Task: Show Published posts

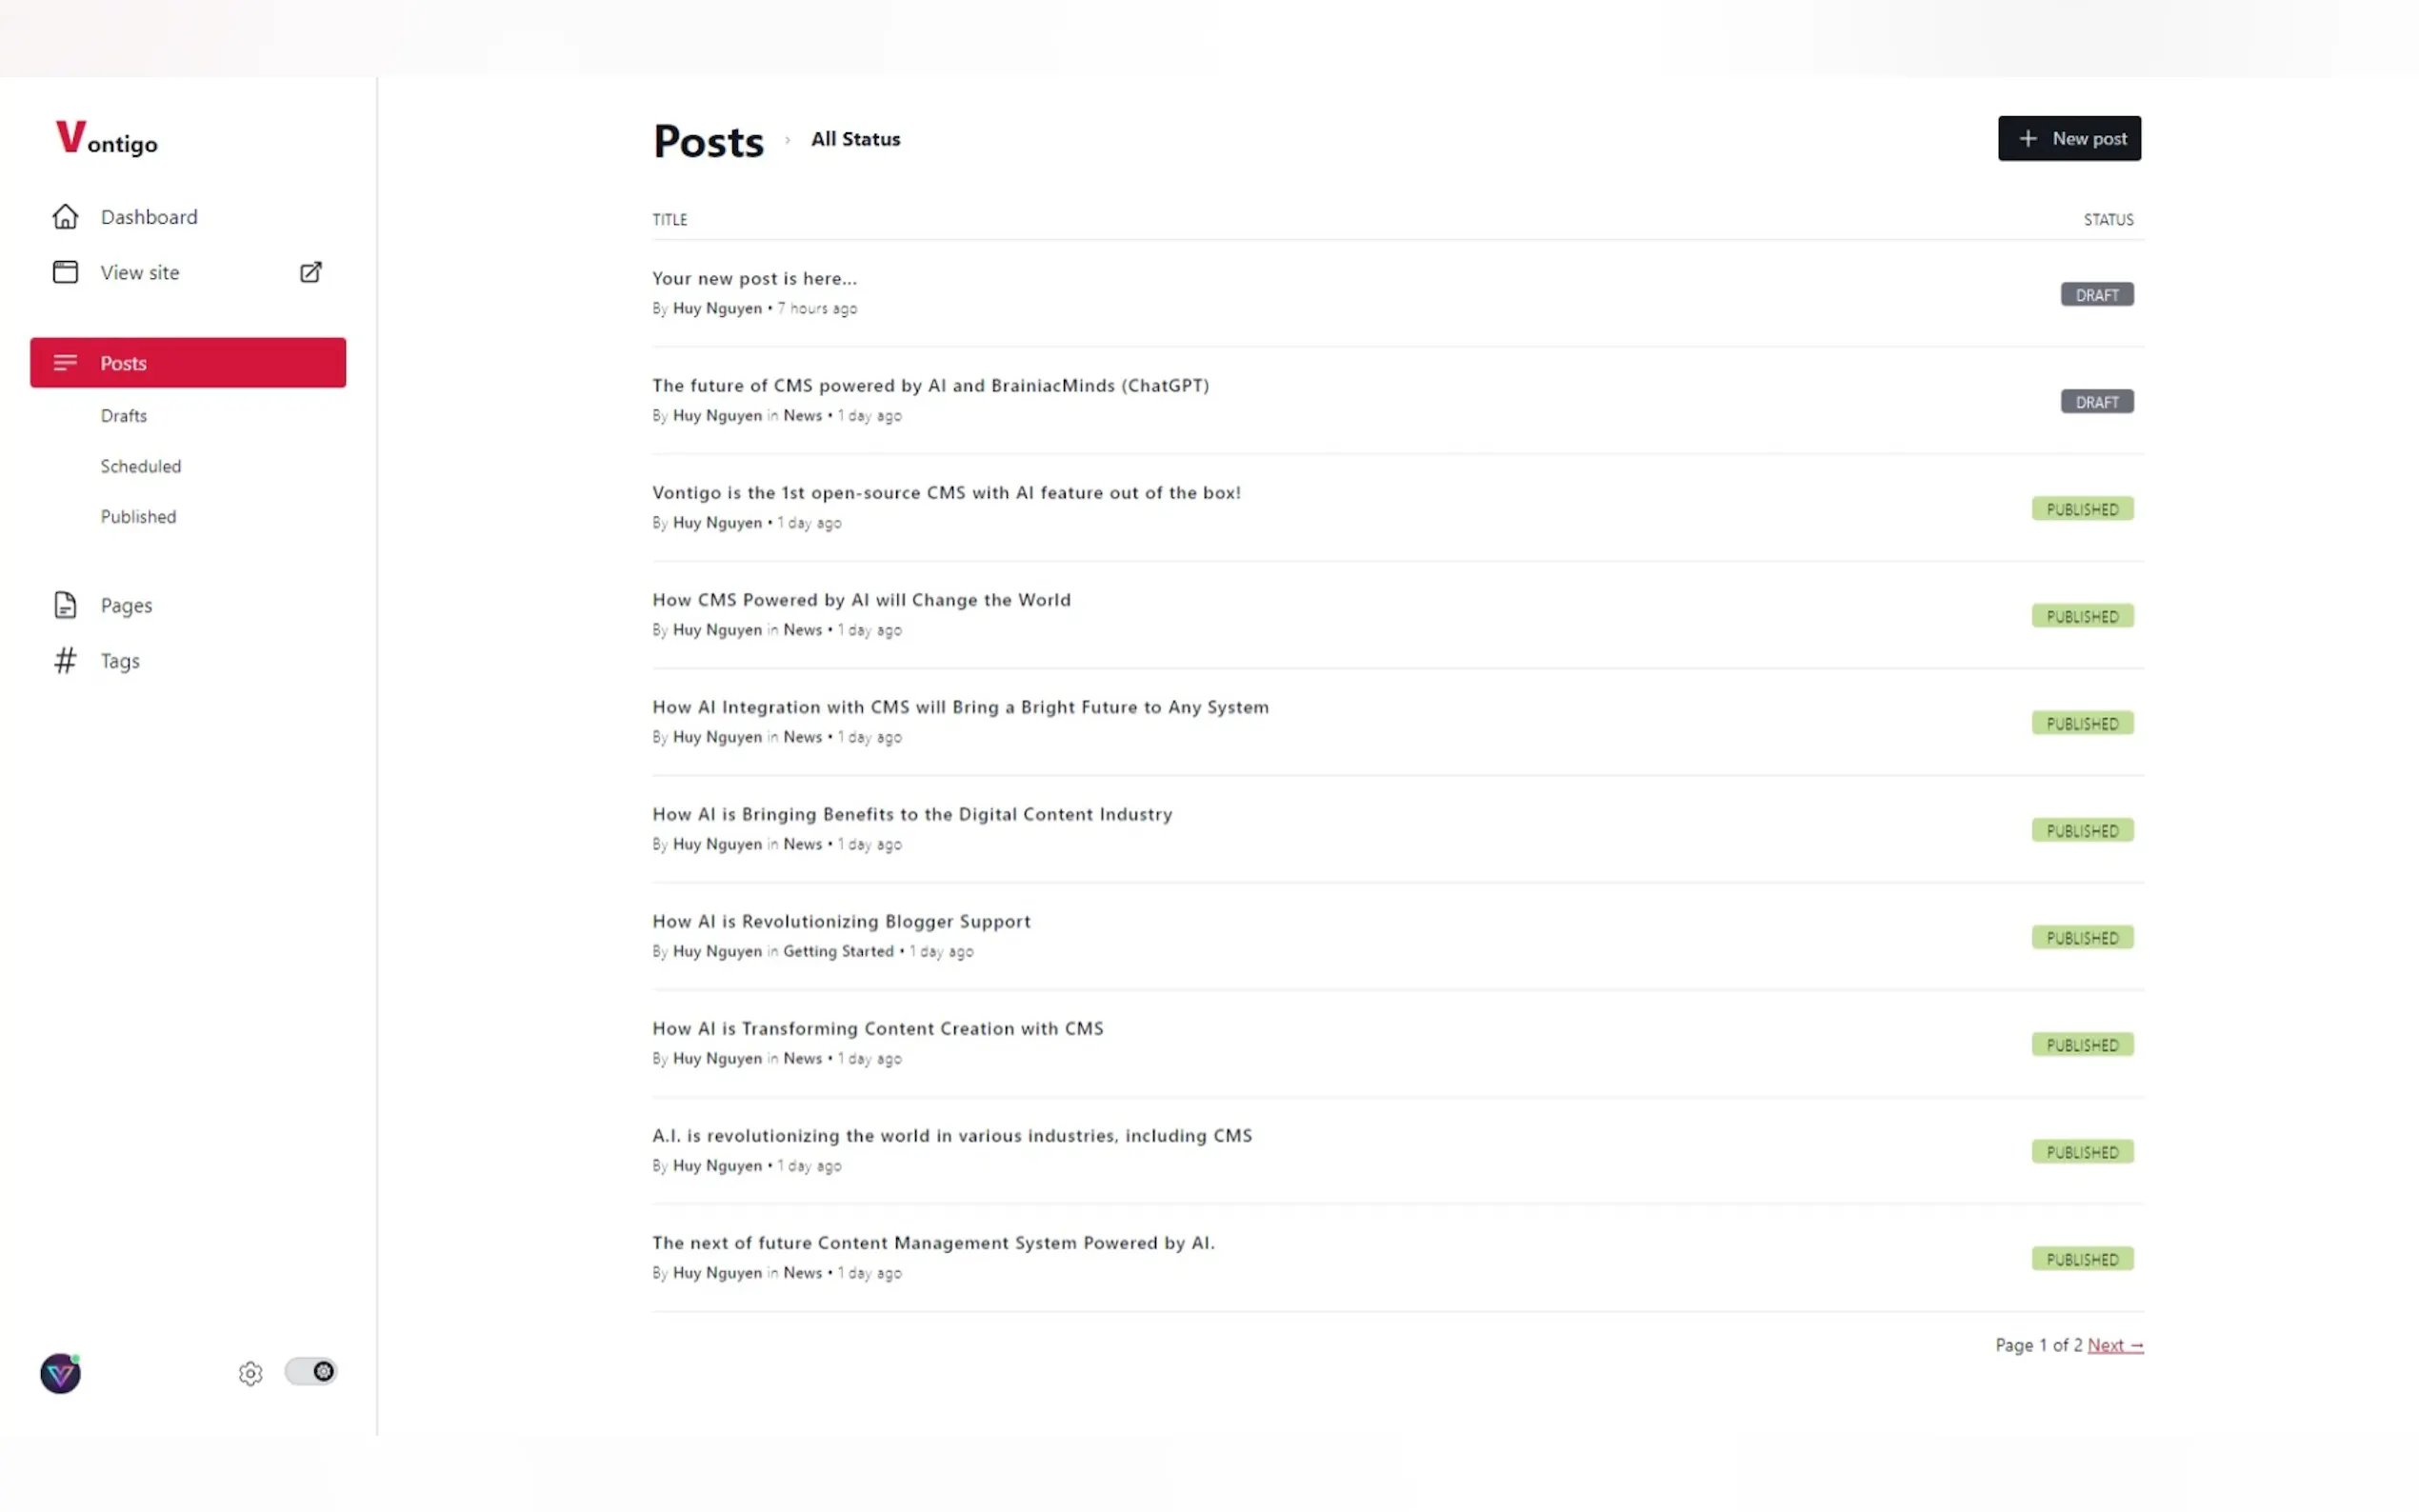Action: pyautogui.click(x=138, y=517)
